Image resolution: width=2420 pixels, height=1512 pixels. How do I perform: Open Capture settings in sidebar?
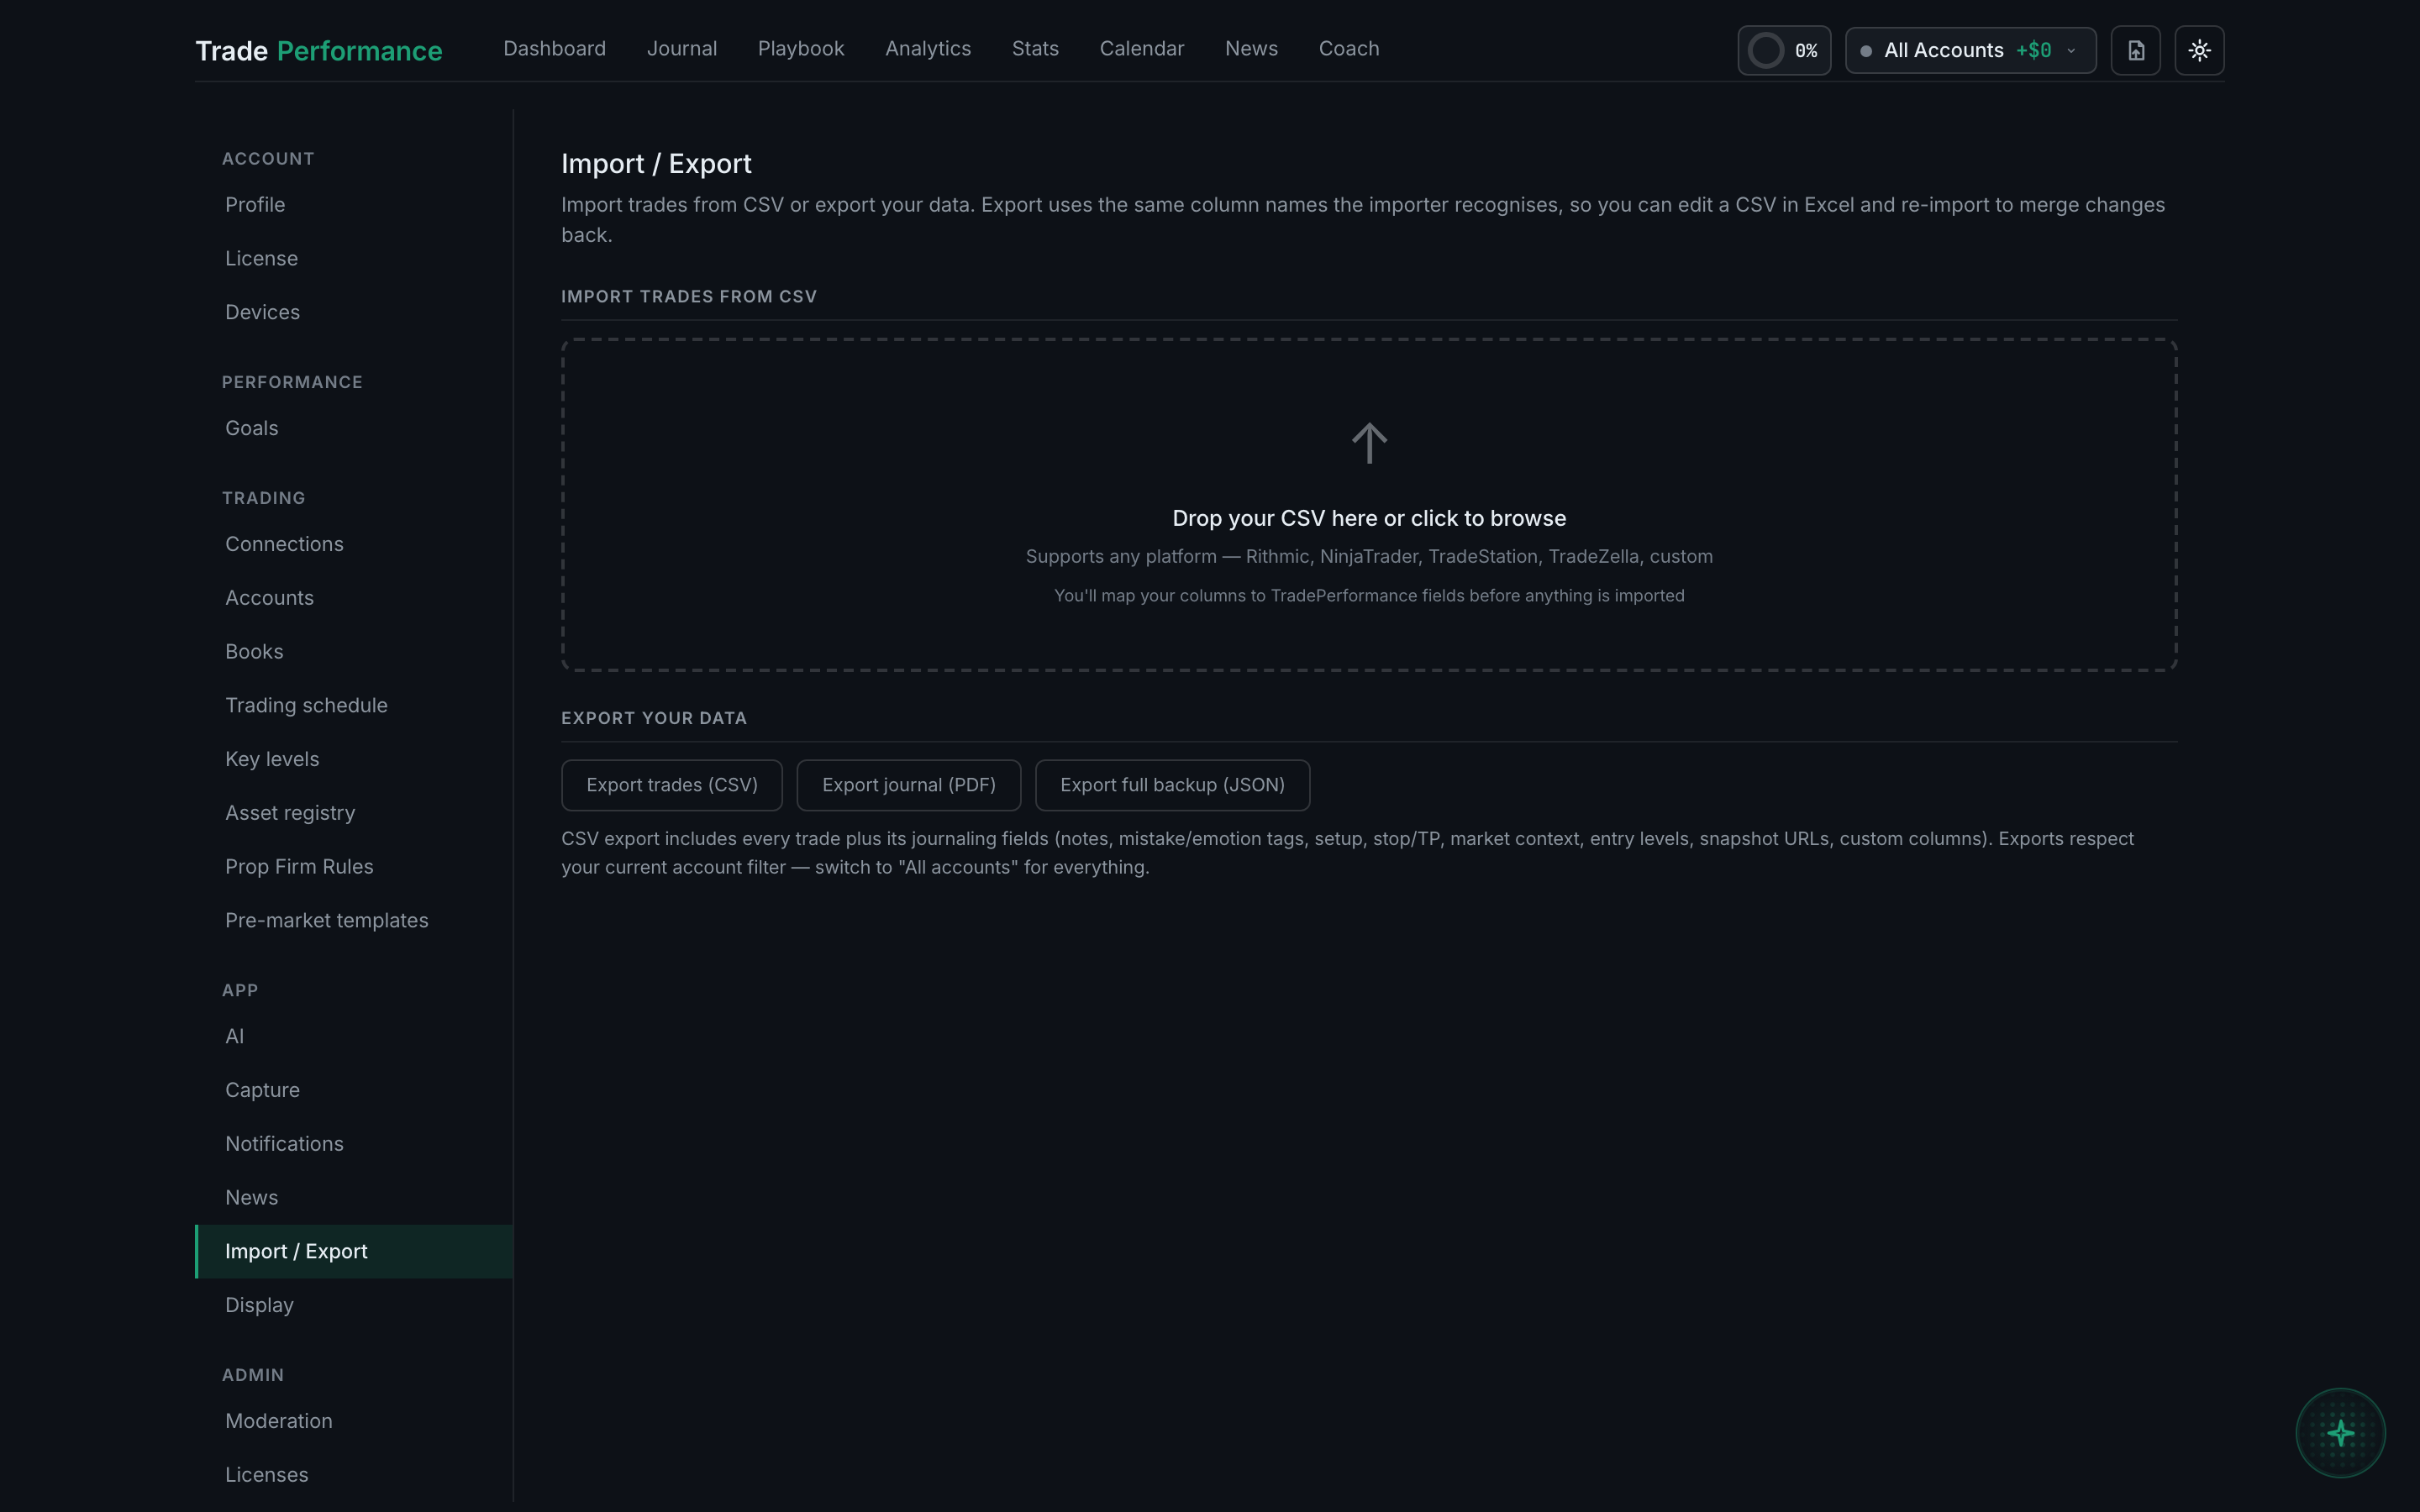pos(354,1090)
